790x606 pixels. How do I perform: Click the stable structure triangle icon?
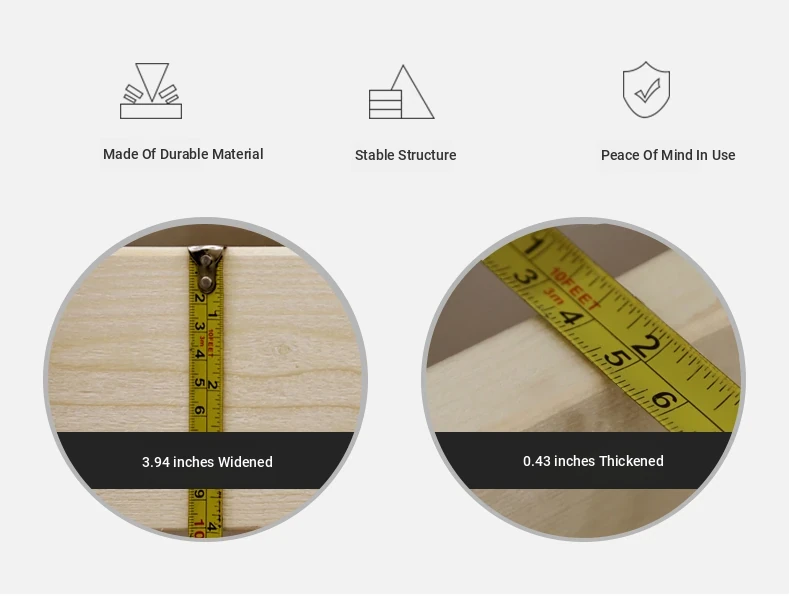tap(402, 92)
